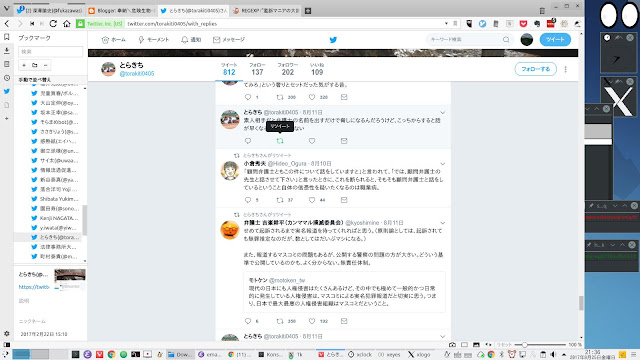Expand options chevron on 弁護士 吉峯耕平 tweet
This screenshot has width=640, height=360.
[442, 223]
